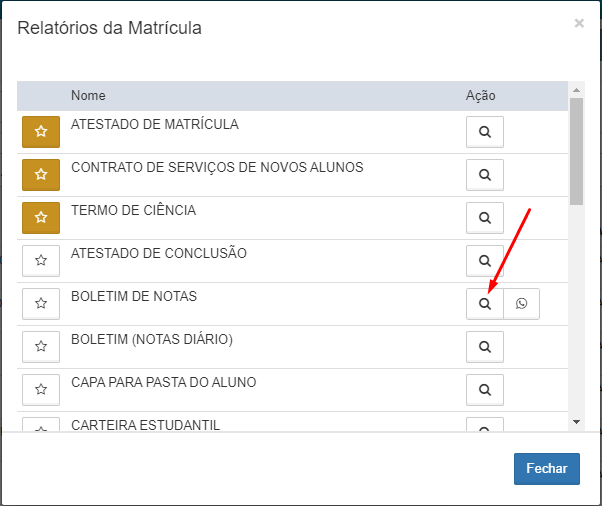Click the scrollbar down arrow
The image size is (602, 506).
point(576,422)
